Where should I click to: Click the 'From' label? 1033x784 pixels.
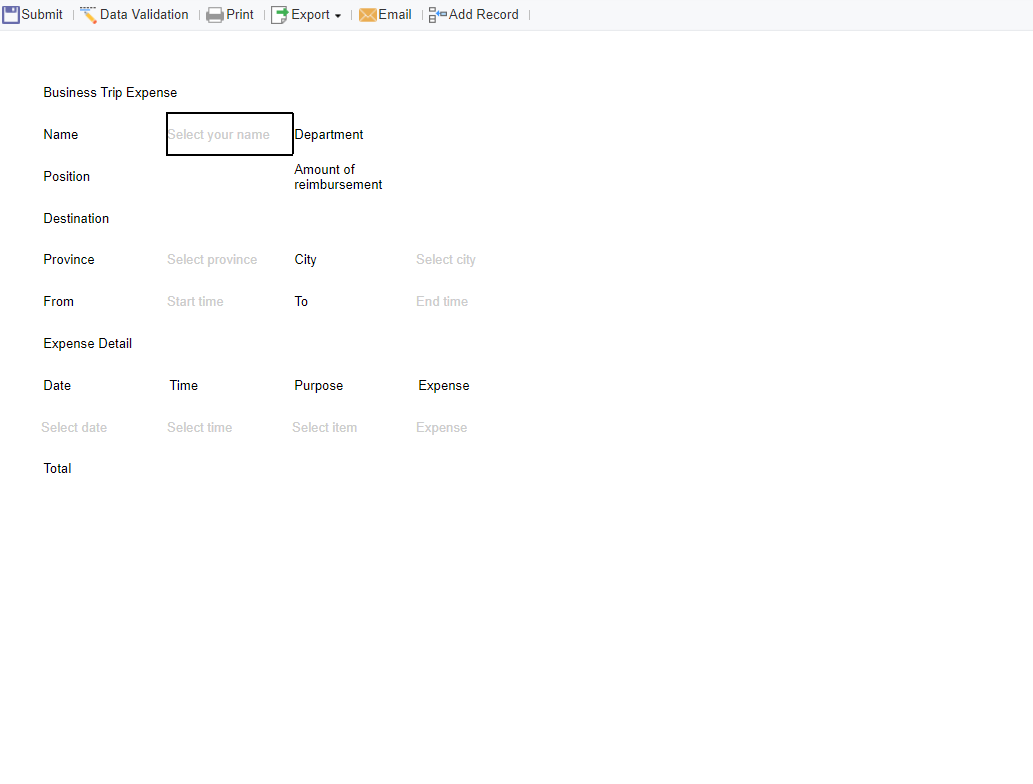59,302
